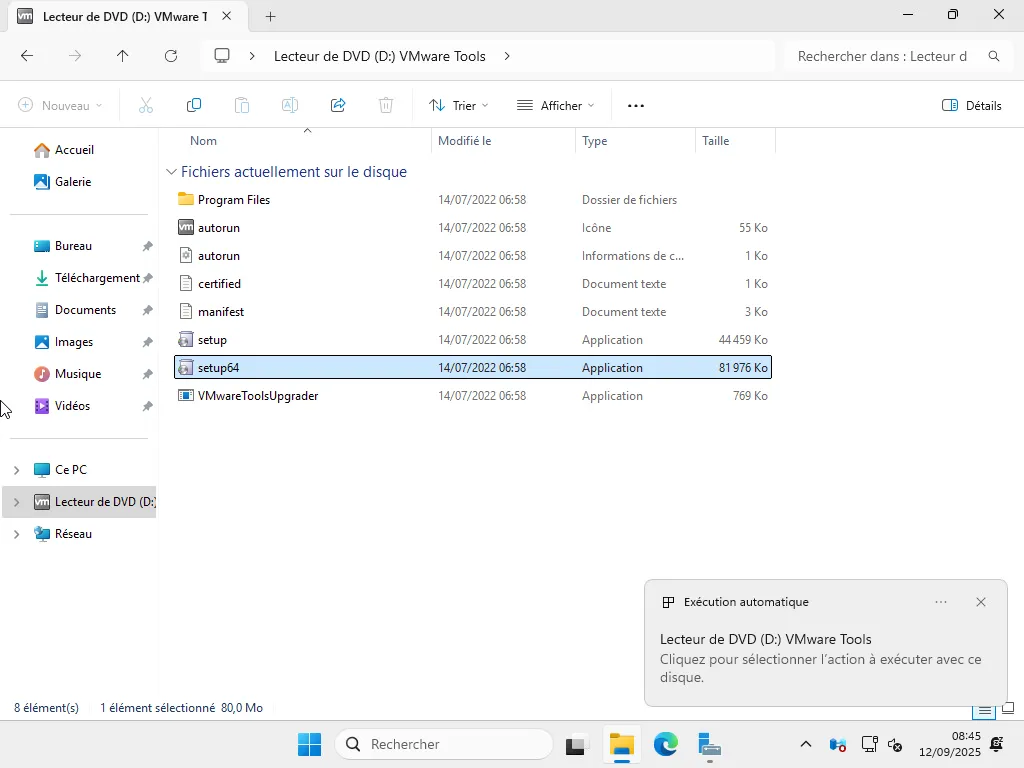Collapse the 'Fichiers actuellement sur le disque' group

[x=171, y=172]
